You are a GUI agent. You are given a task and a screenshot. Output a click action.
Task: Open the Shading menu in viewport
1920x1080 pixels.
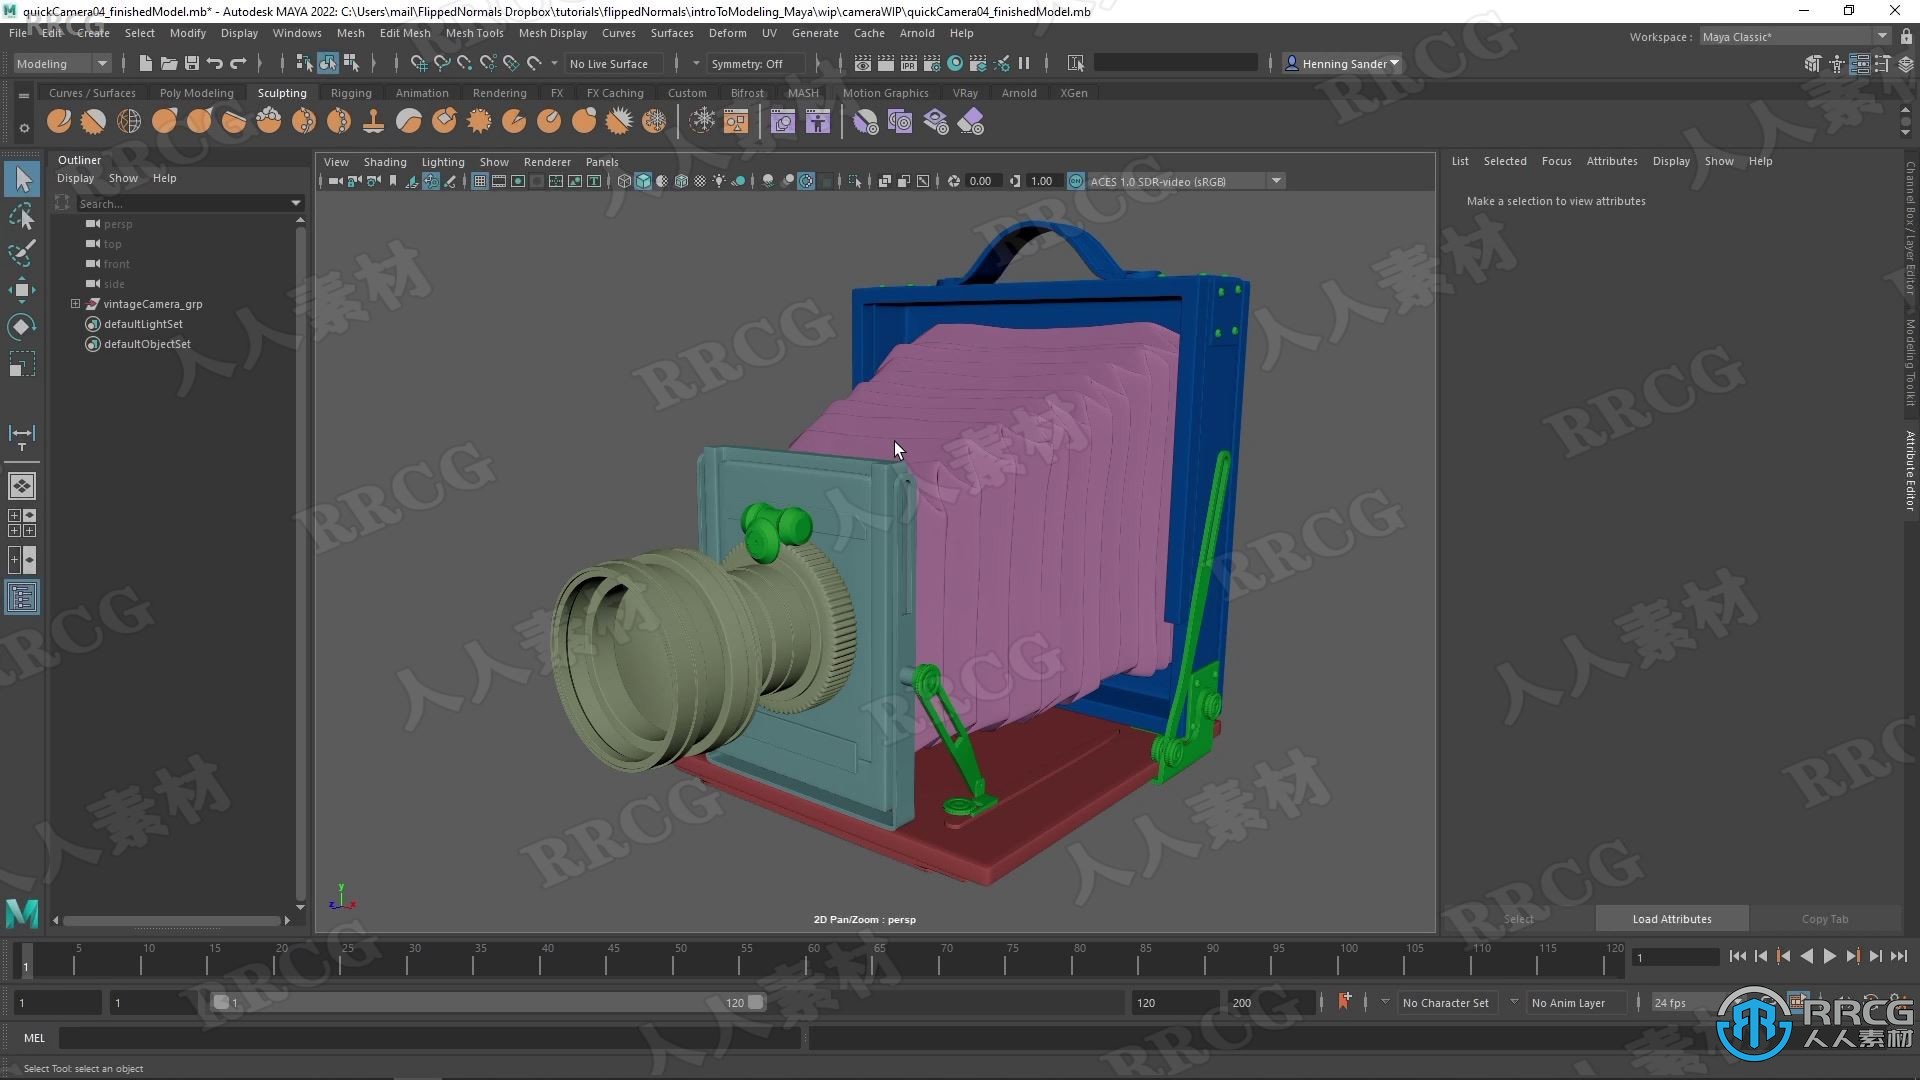(x=385, y=161)
